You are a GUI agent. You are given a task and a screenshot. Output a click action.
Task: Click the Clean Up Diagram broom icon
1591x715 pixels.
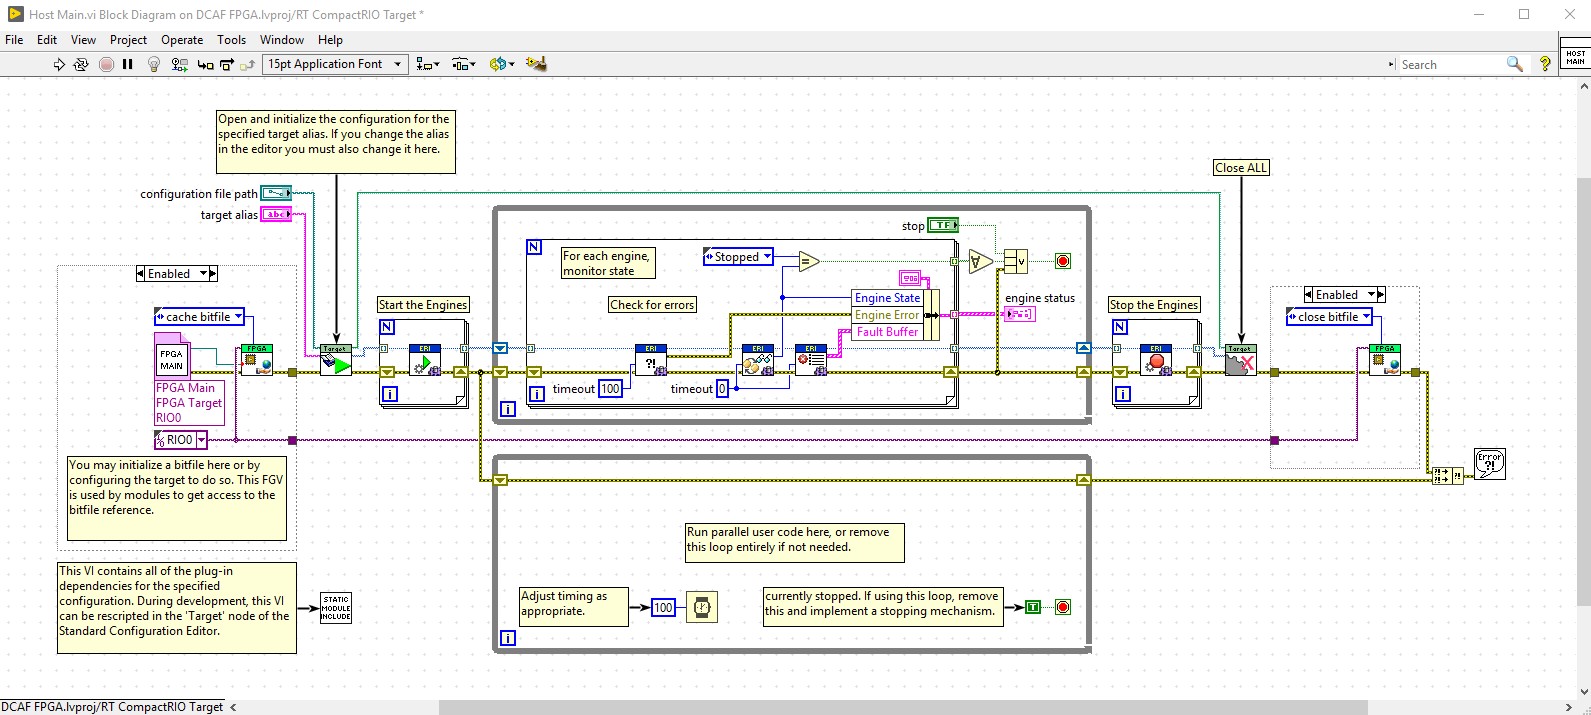(x=537, y=64)
